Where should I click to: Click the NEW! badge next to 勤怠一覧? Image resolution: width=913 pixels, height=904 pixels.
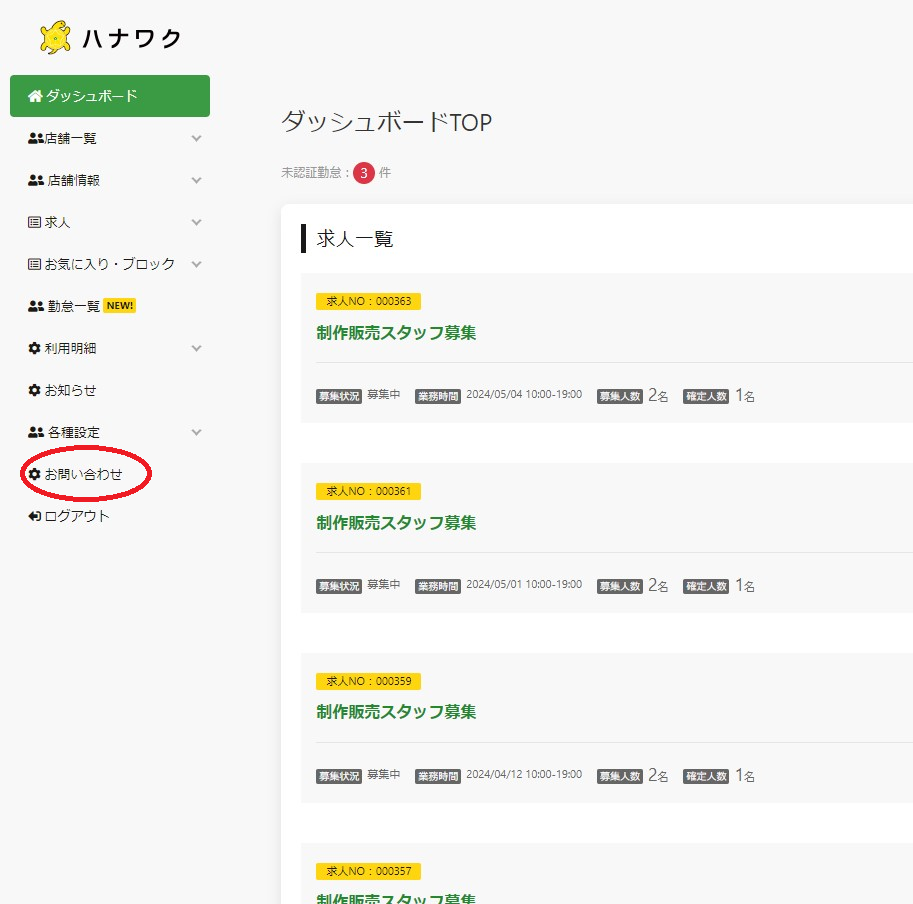pos(119,306)
